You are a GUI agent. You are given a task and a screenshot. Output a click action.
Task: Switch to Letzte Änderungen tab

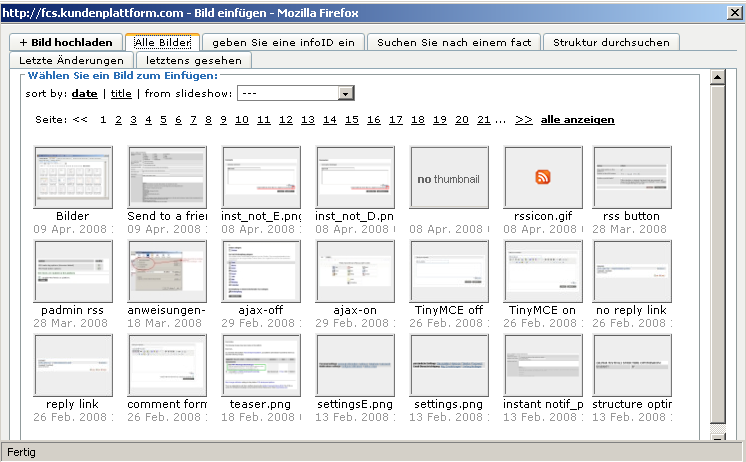[71, 61]
